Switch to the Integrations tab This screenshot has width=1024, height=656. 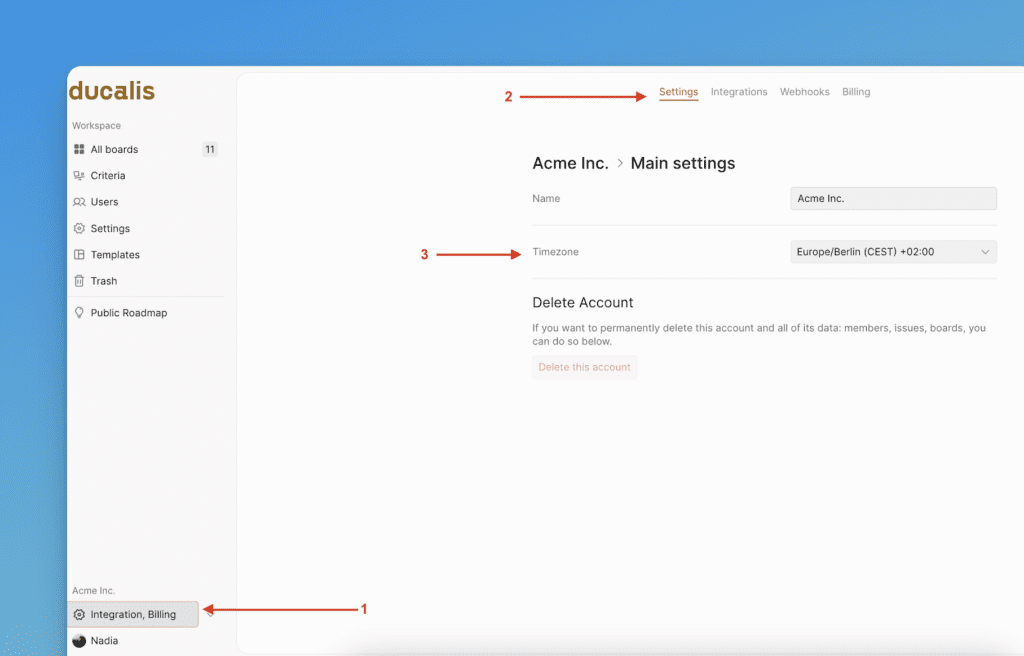pos(739,92)
